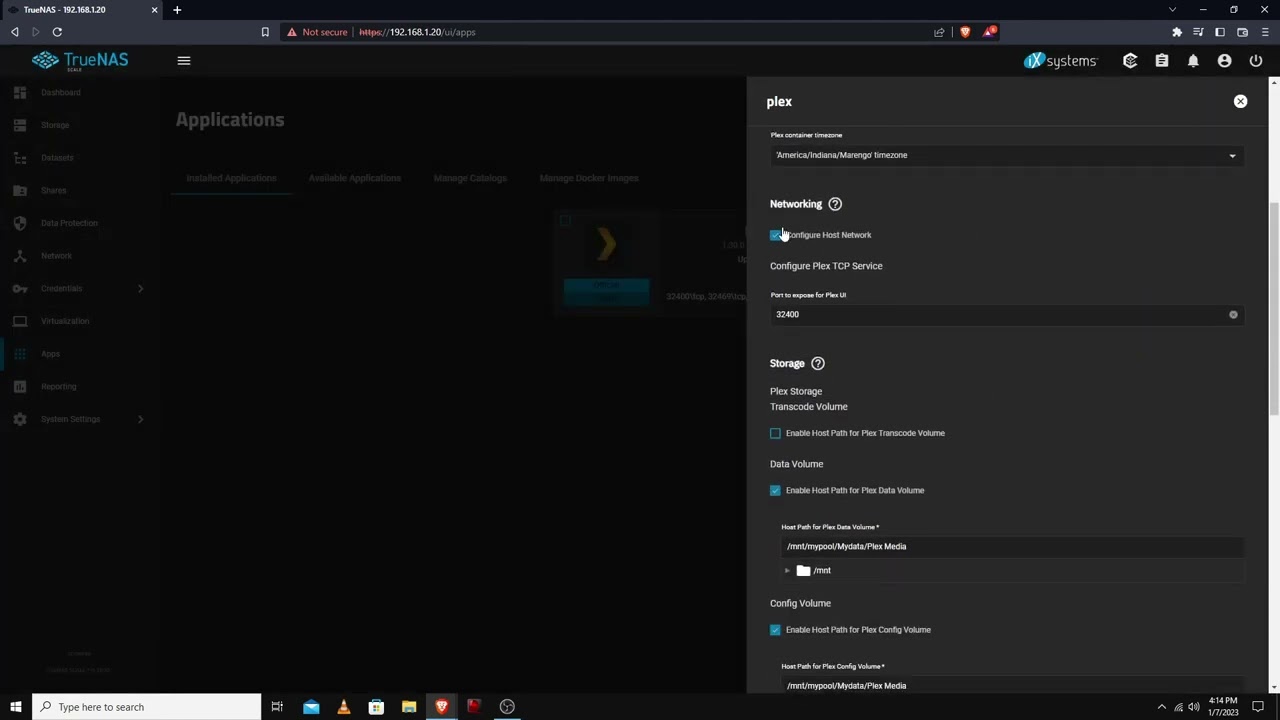Screen dimensions: 1280x720
Task: Select the plex app checkbox on its card
Action: tap(565, 220)
